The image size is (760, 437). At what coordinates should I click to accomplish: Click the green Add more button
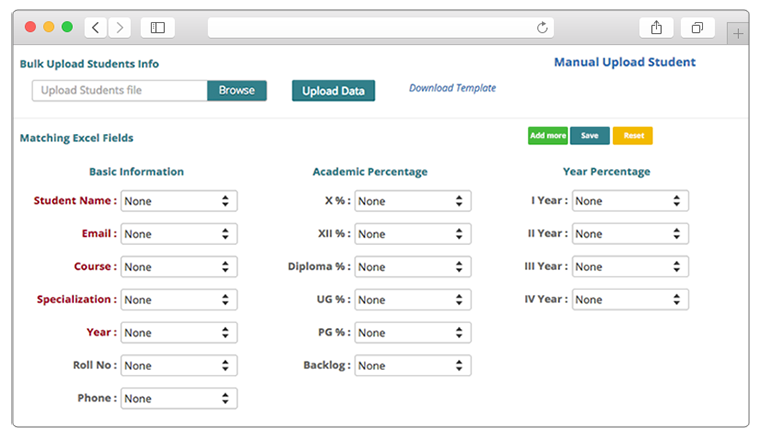(x=548, y=136)
